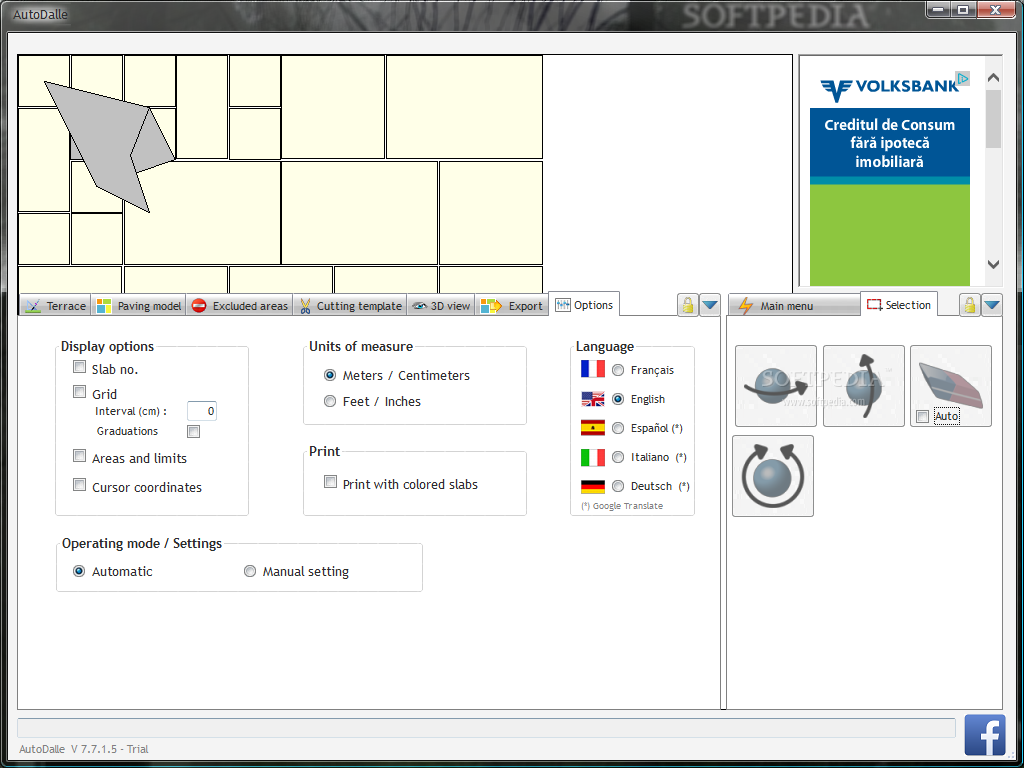Click the lock icon beside Options tab
Viewport: 1024px width, 768px height.
(x=688, y=305)
